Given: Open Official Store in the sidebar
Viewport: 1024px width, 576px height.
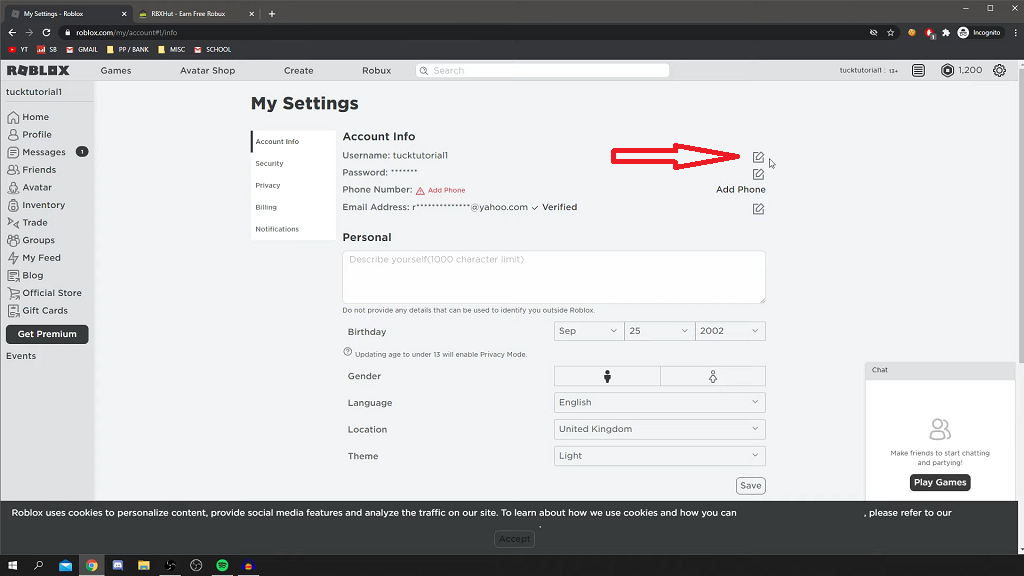Looking at the screenshot, I should tap(44, 293).
